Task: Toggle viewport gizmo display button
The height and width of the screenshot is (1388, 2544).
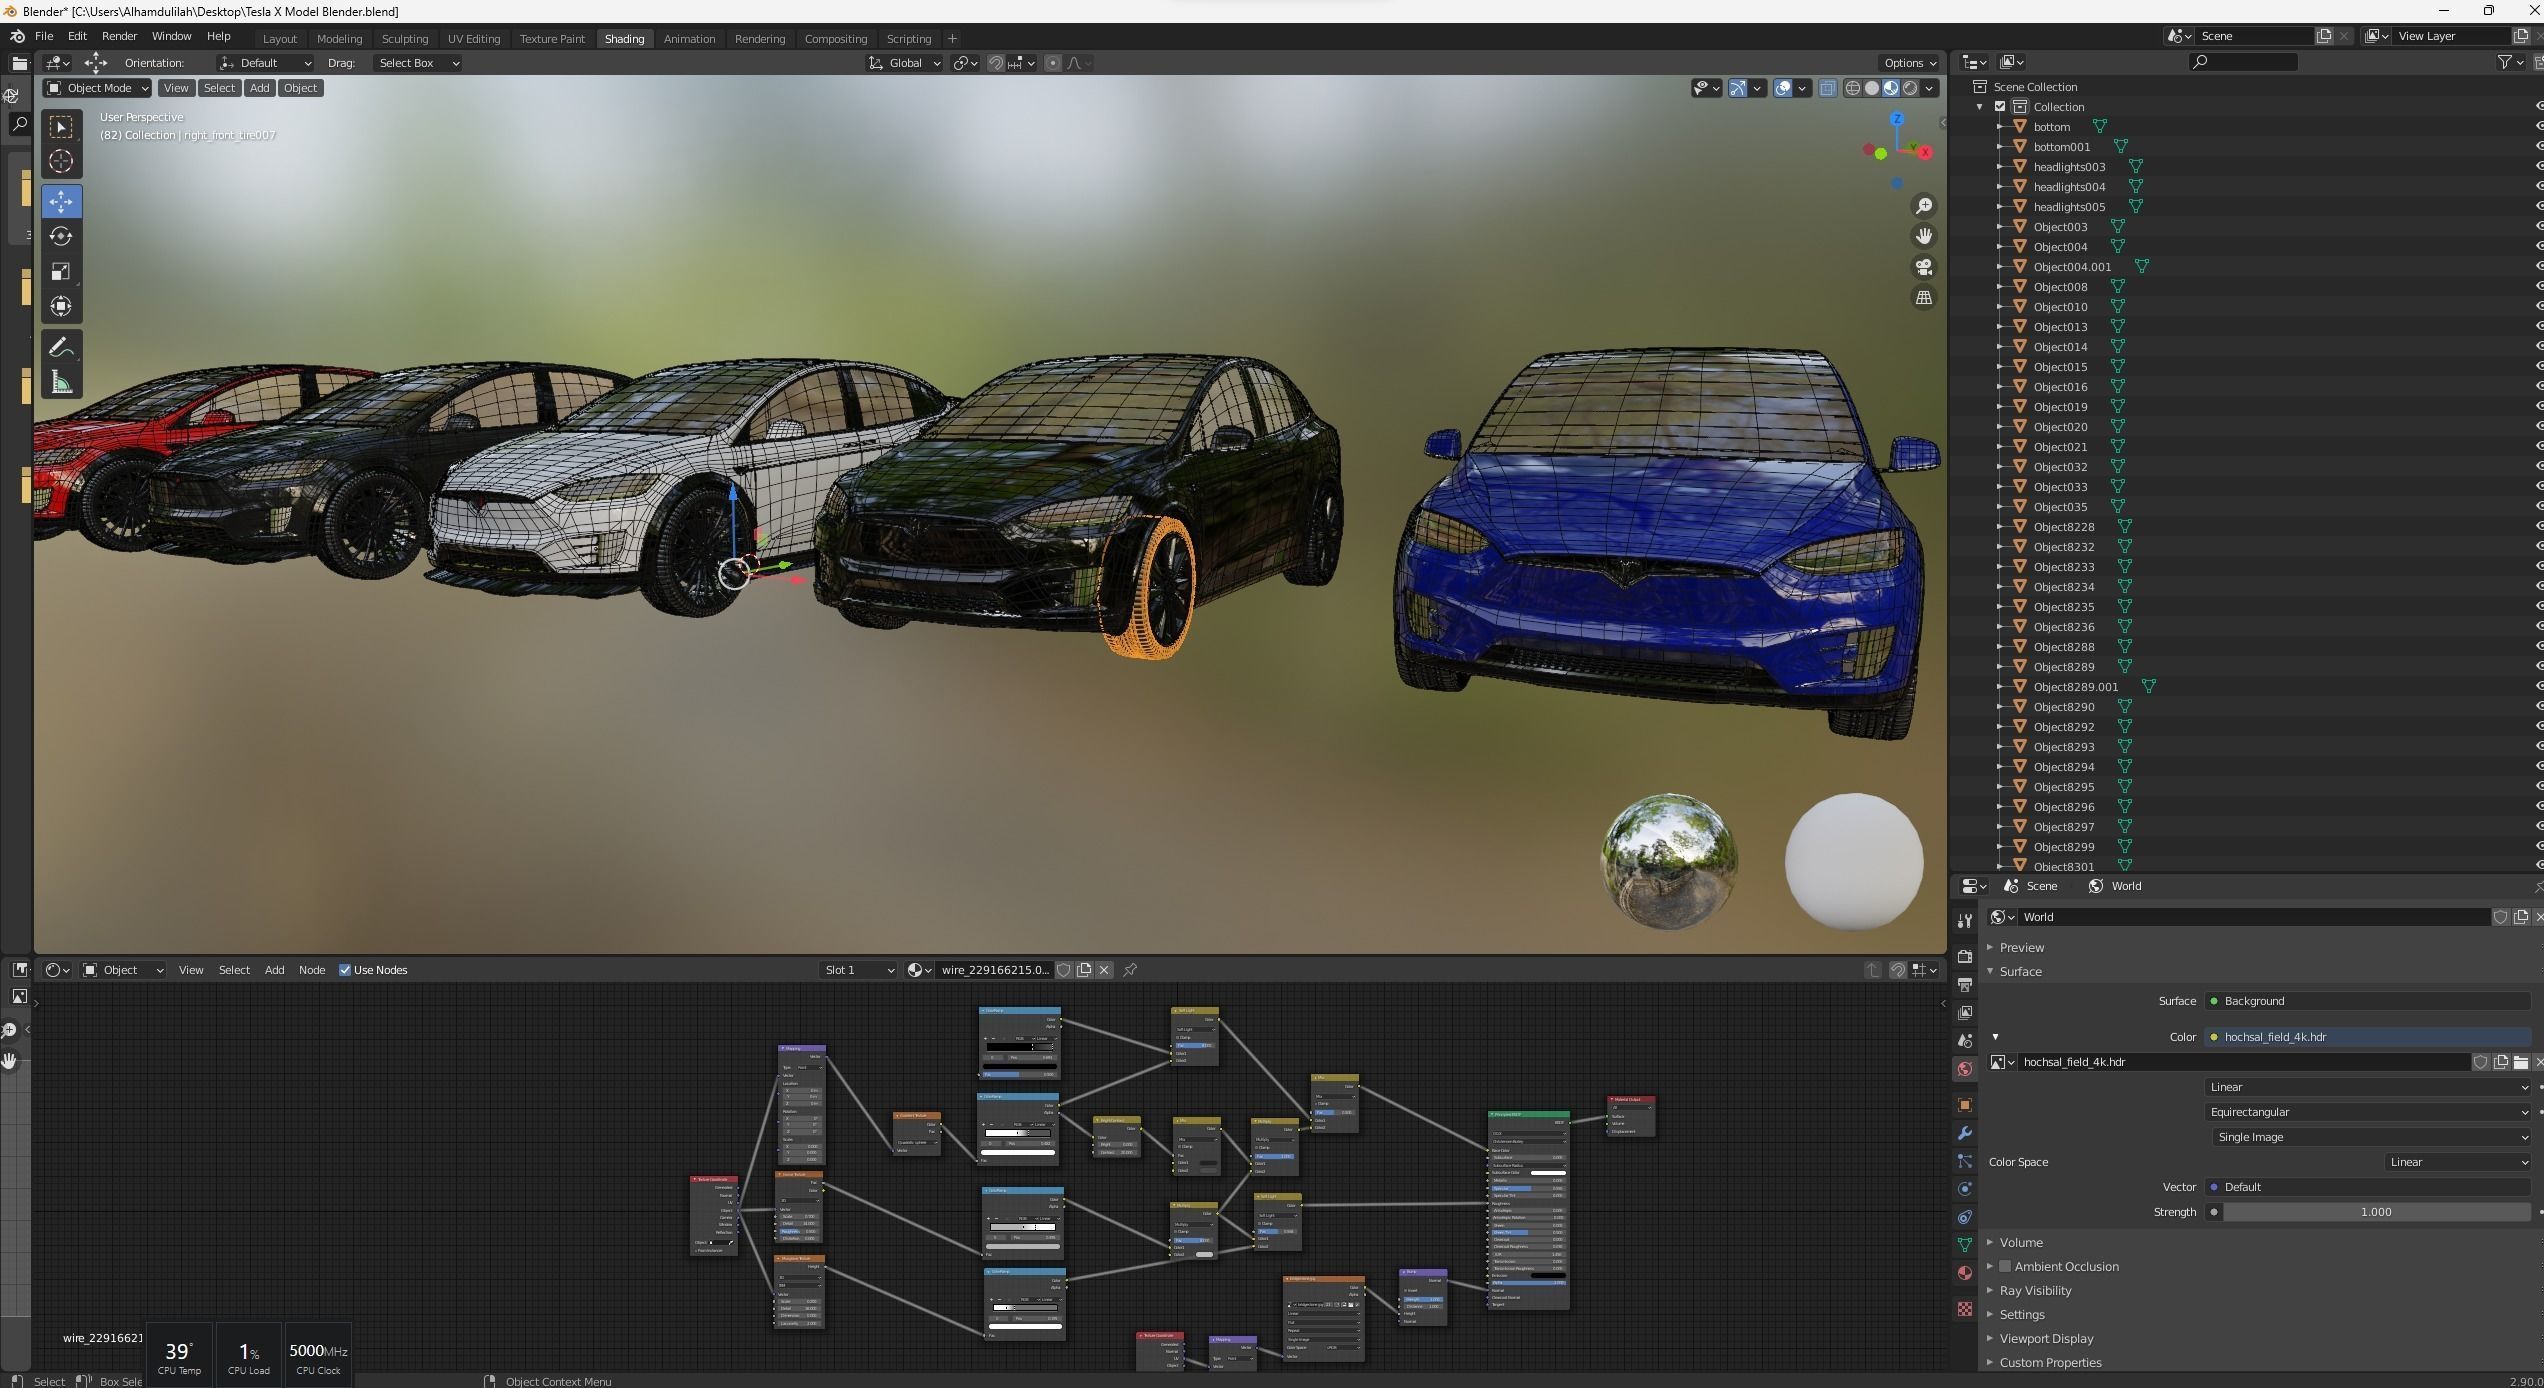Action: 1738,88
